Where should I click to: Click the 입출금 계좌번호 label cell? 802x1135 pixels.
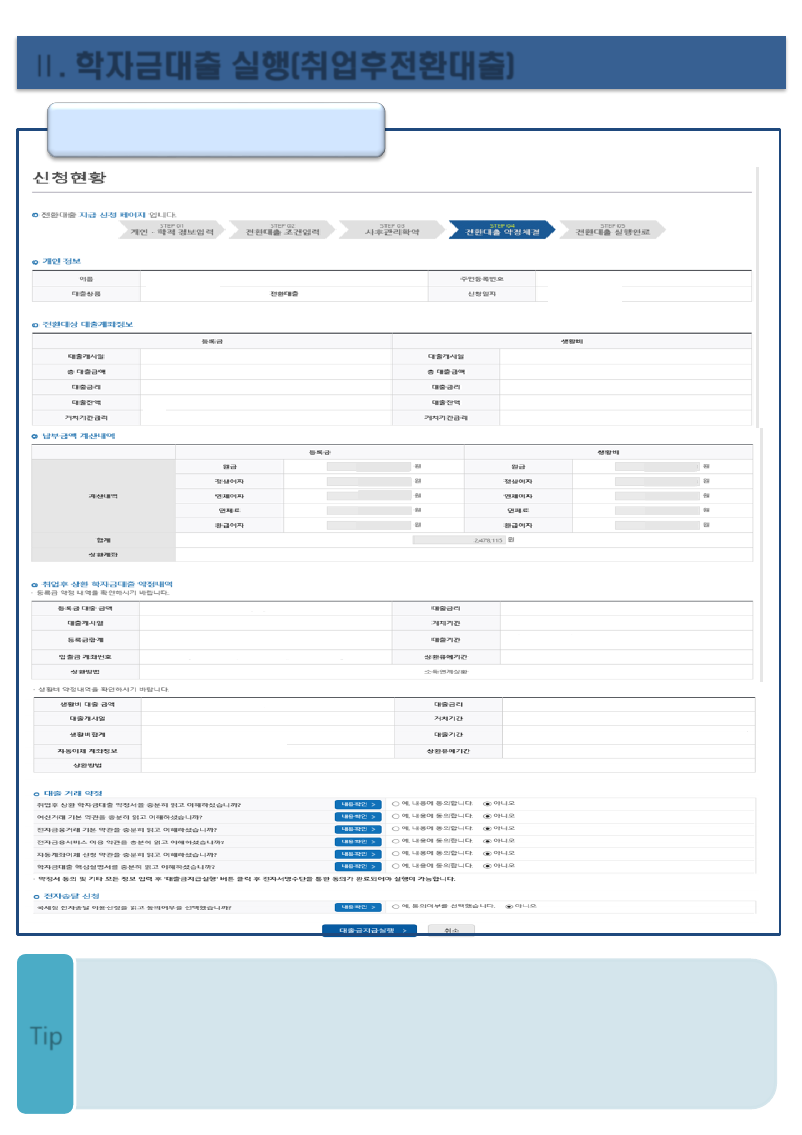tap(85, 657)
